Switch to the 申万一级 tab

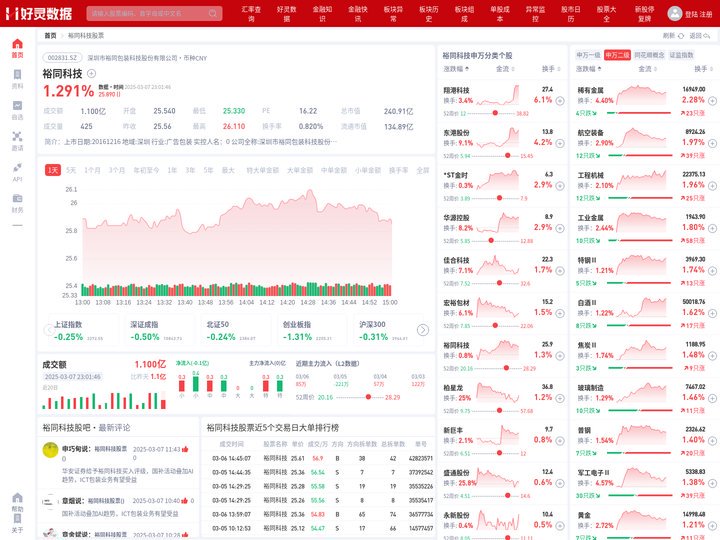tap(588, 55)
